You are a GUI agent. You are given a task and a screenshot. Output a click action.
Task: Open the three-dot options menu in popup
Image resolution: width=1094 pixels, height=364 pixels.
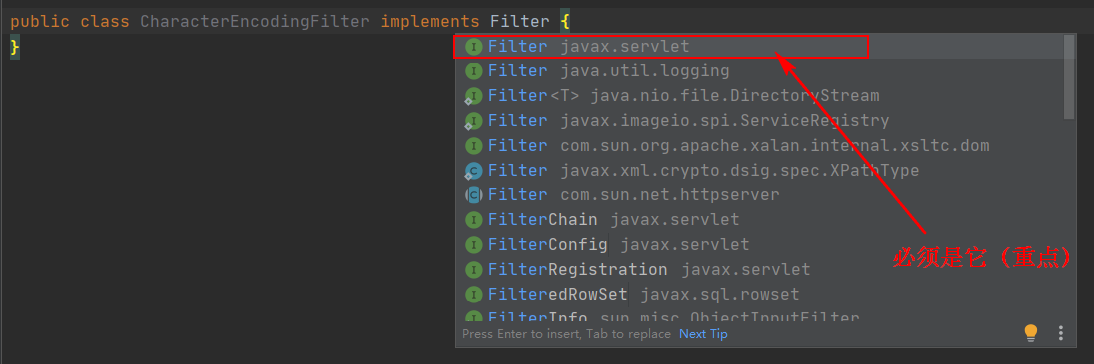1061,333
